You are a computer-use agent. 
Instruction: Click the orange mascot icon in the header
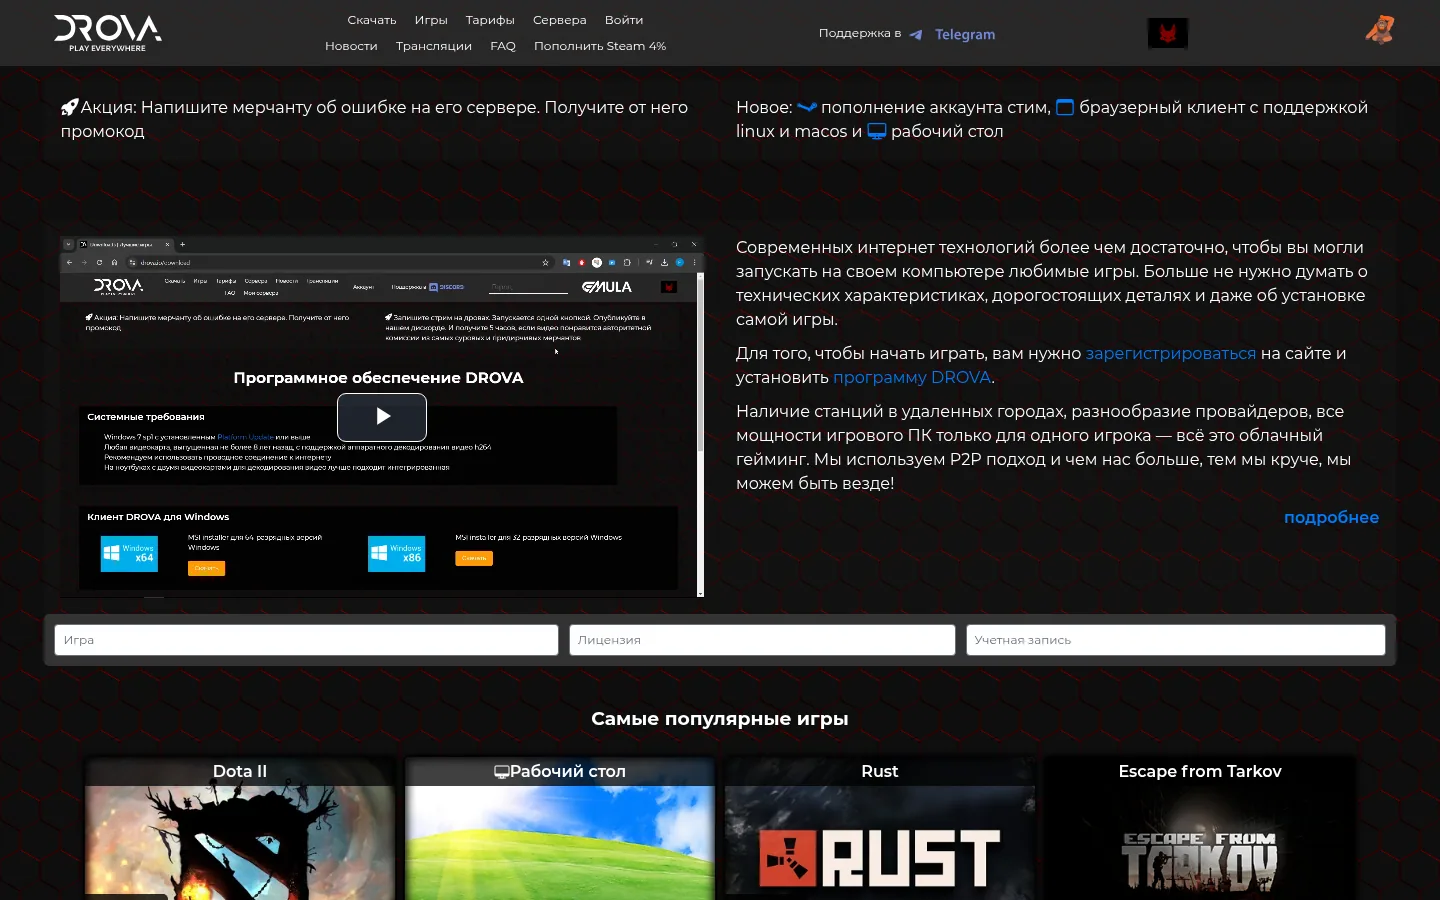pyautogui.click(x=1380, y=30)
